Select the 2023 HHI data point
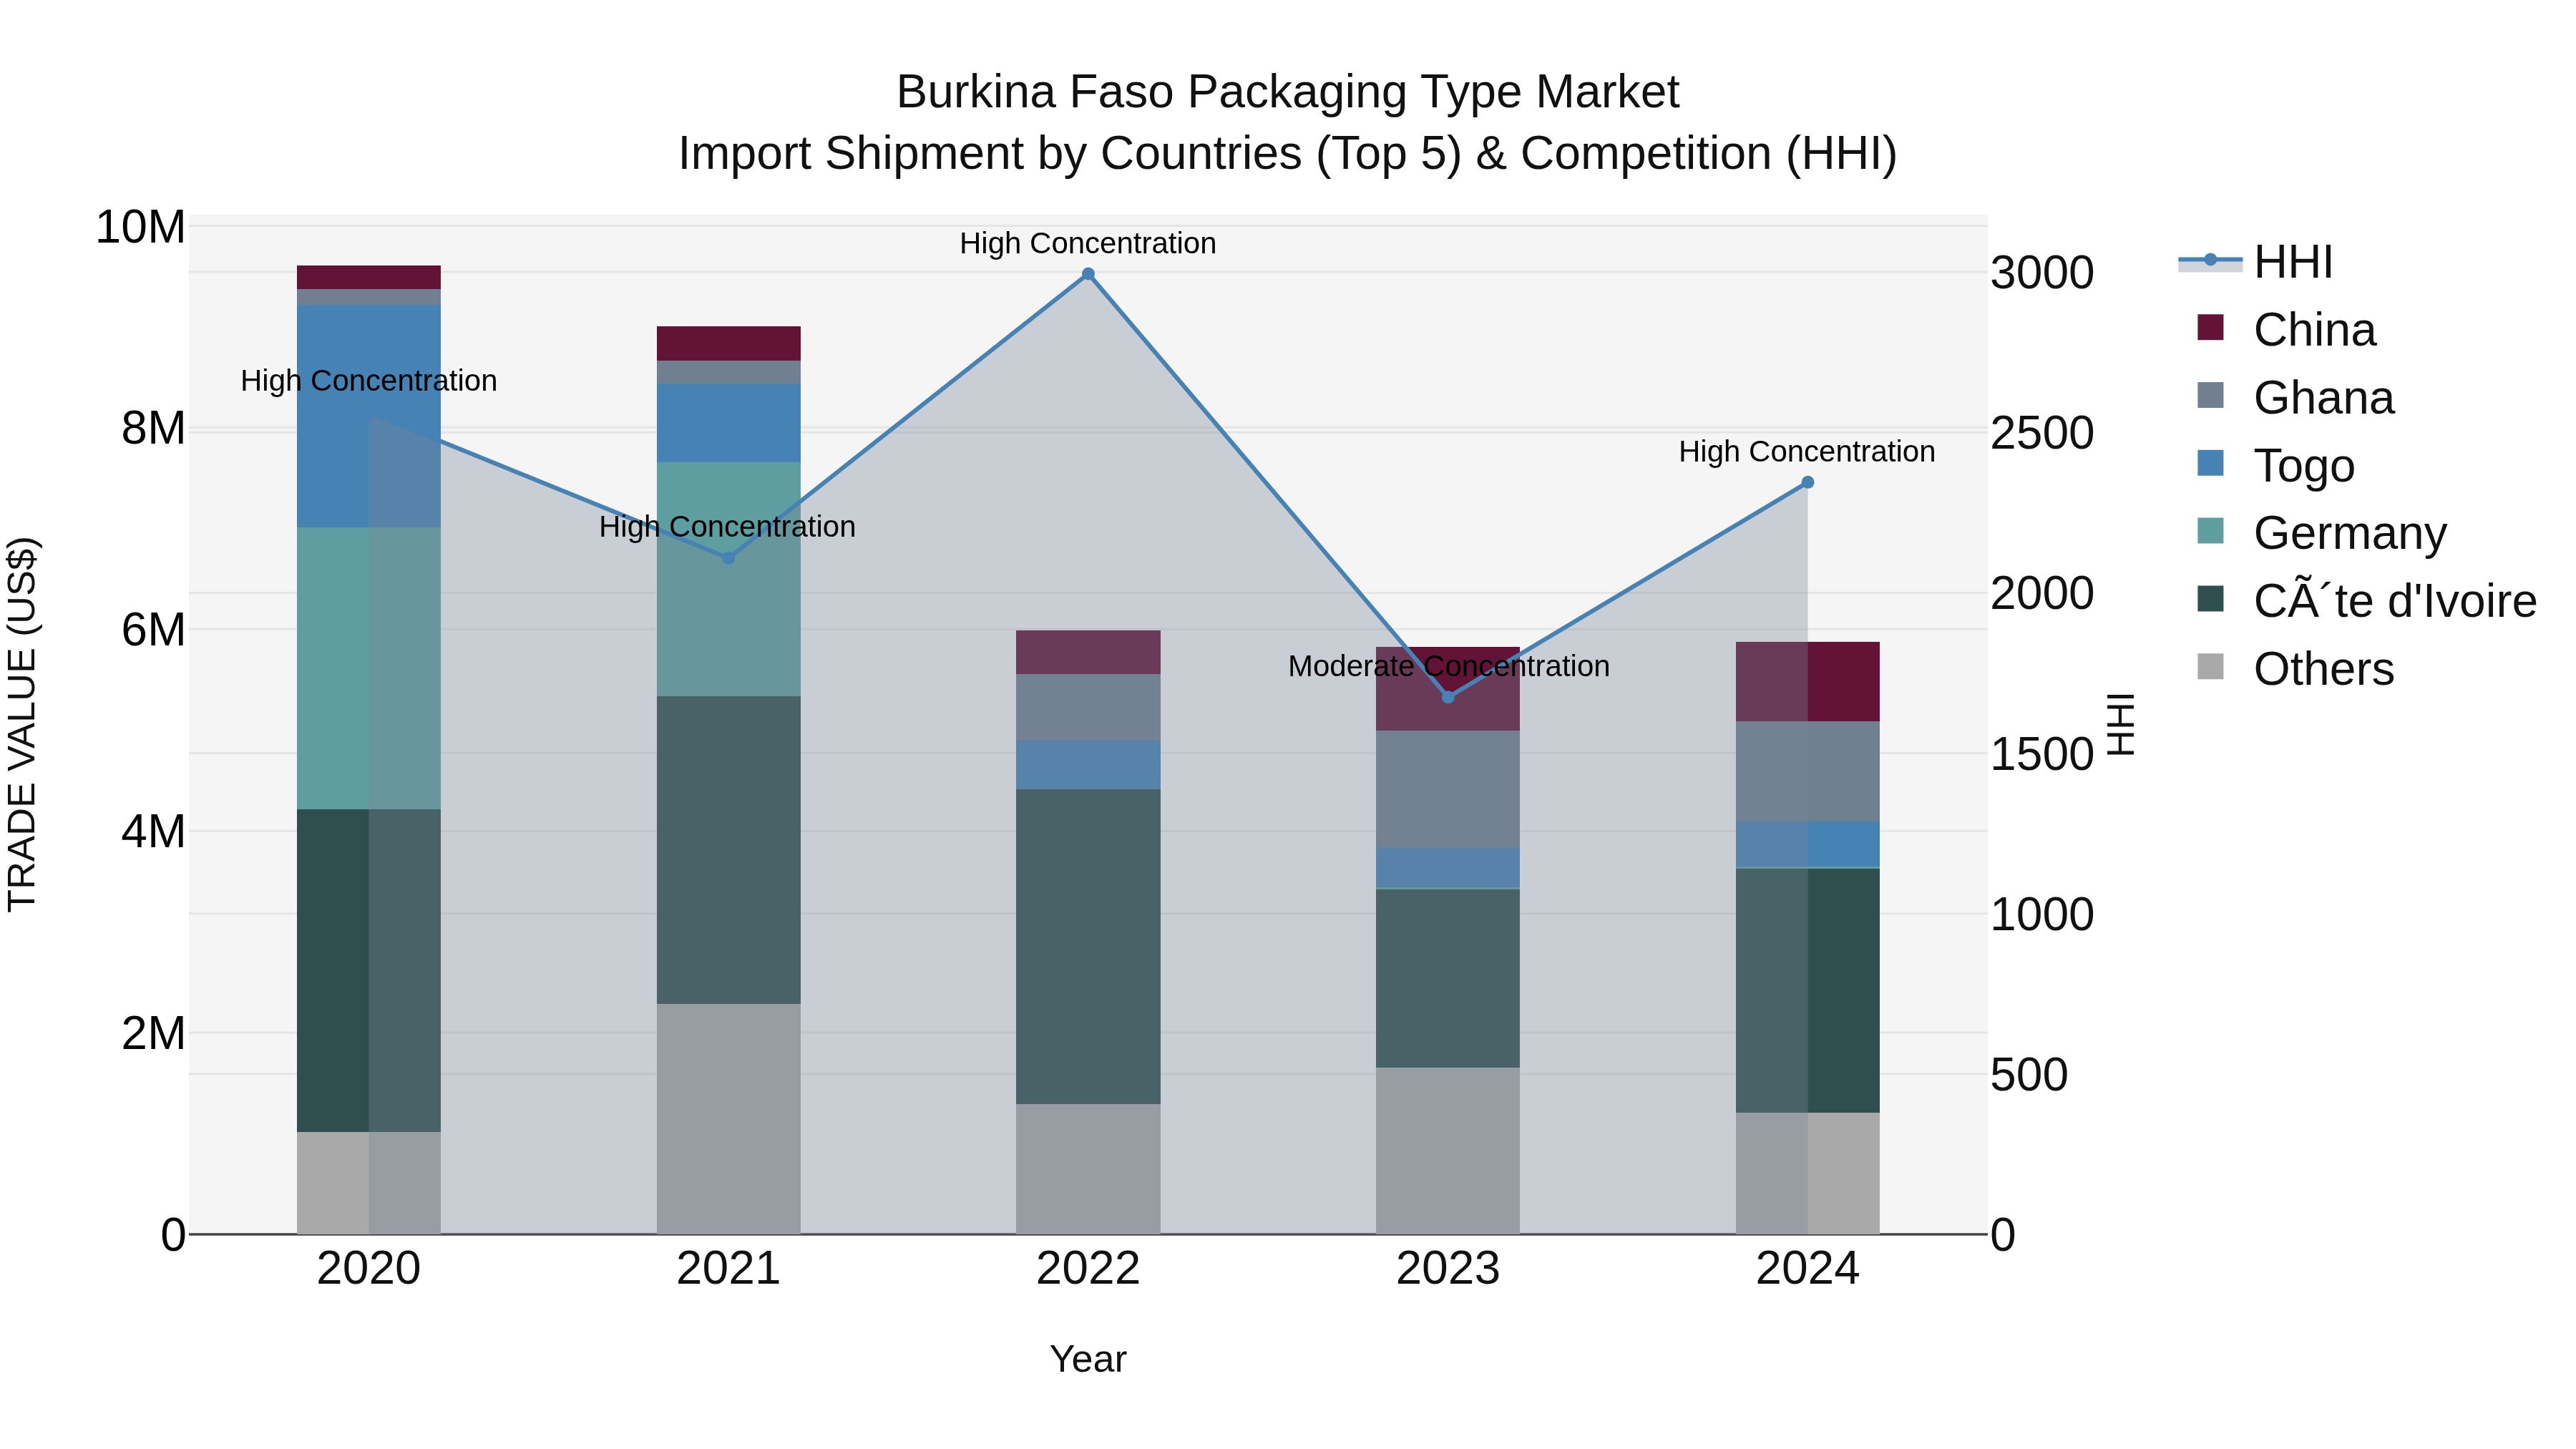The image size is (2576, 1449). [1447, 697]
